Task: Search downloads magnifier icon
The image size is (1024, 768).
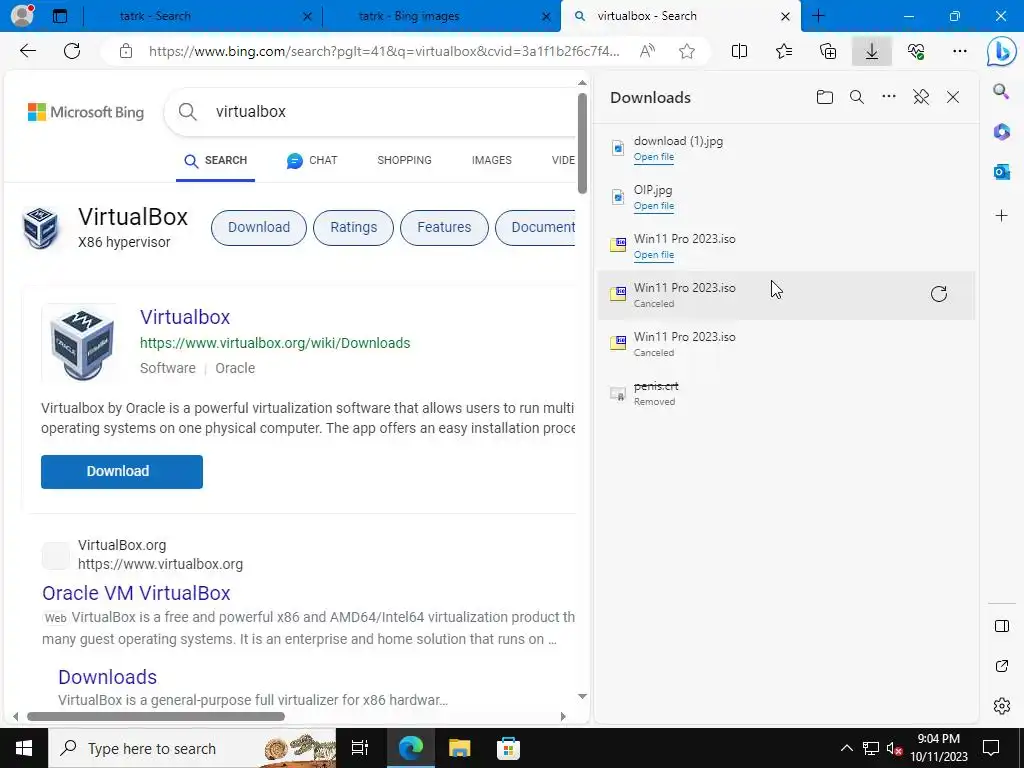Action: coord(857,97)
